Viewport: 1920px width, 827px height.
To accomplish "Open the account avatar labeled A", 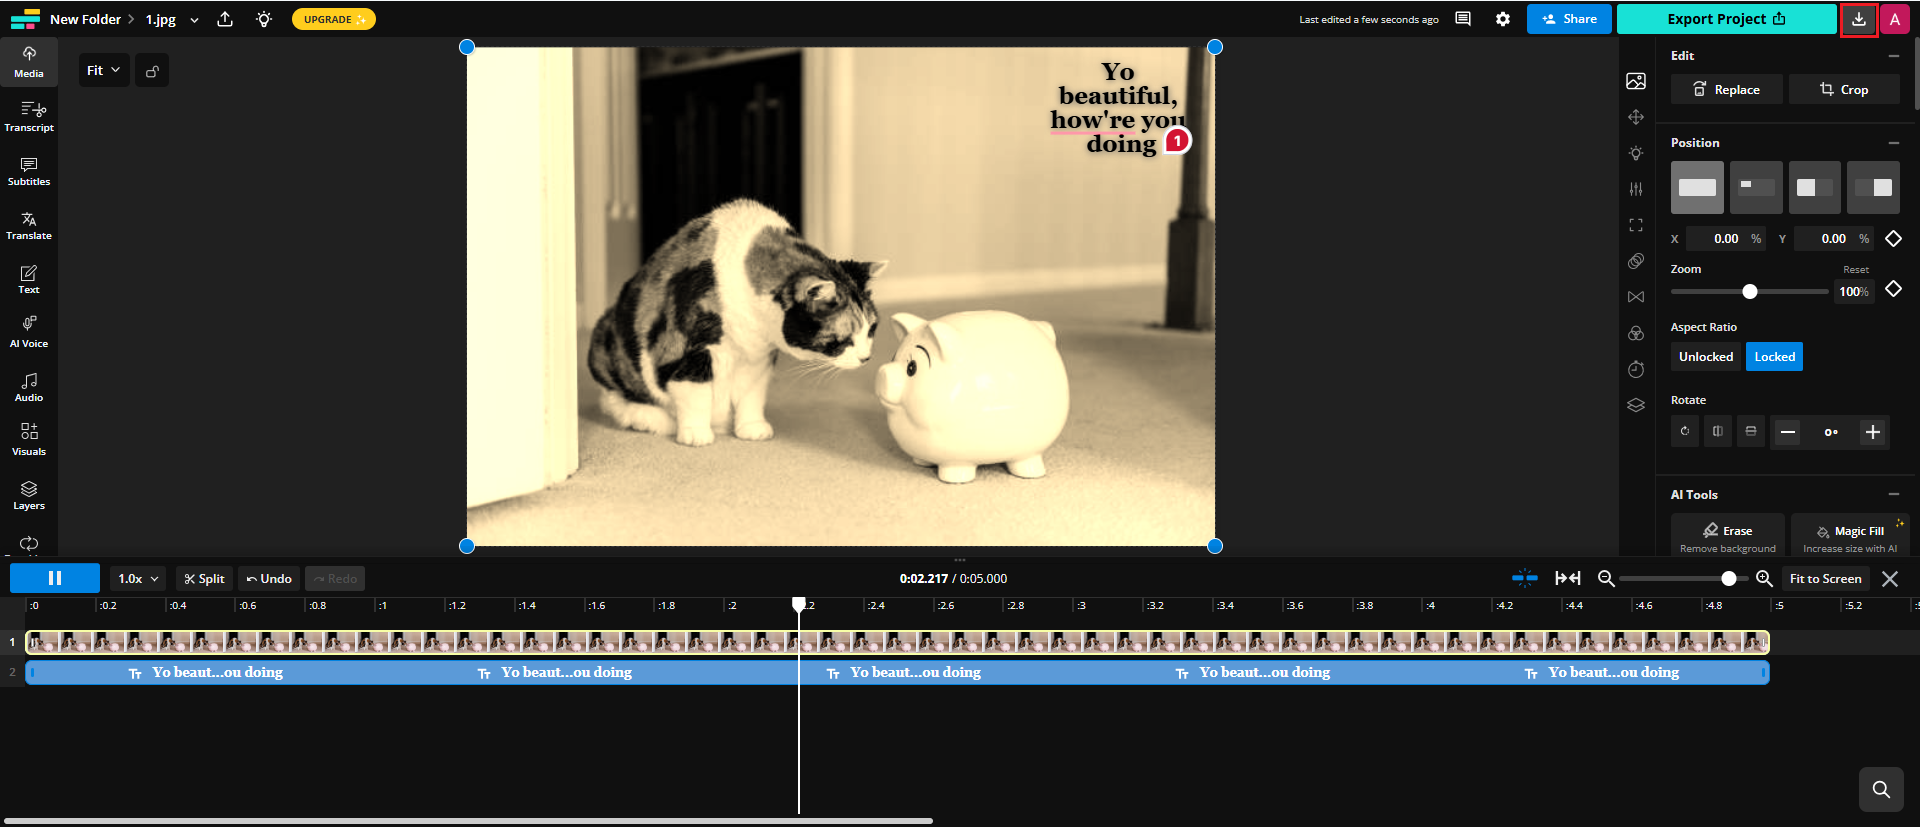I will 1895,19.
